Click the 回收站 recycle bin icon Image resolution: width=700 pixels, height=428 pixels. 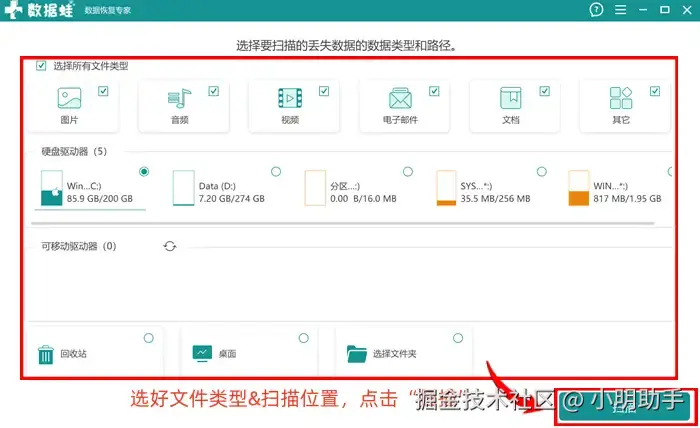(46, 355)
